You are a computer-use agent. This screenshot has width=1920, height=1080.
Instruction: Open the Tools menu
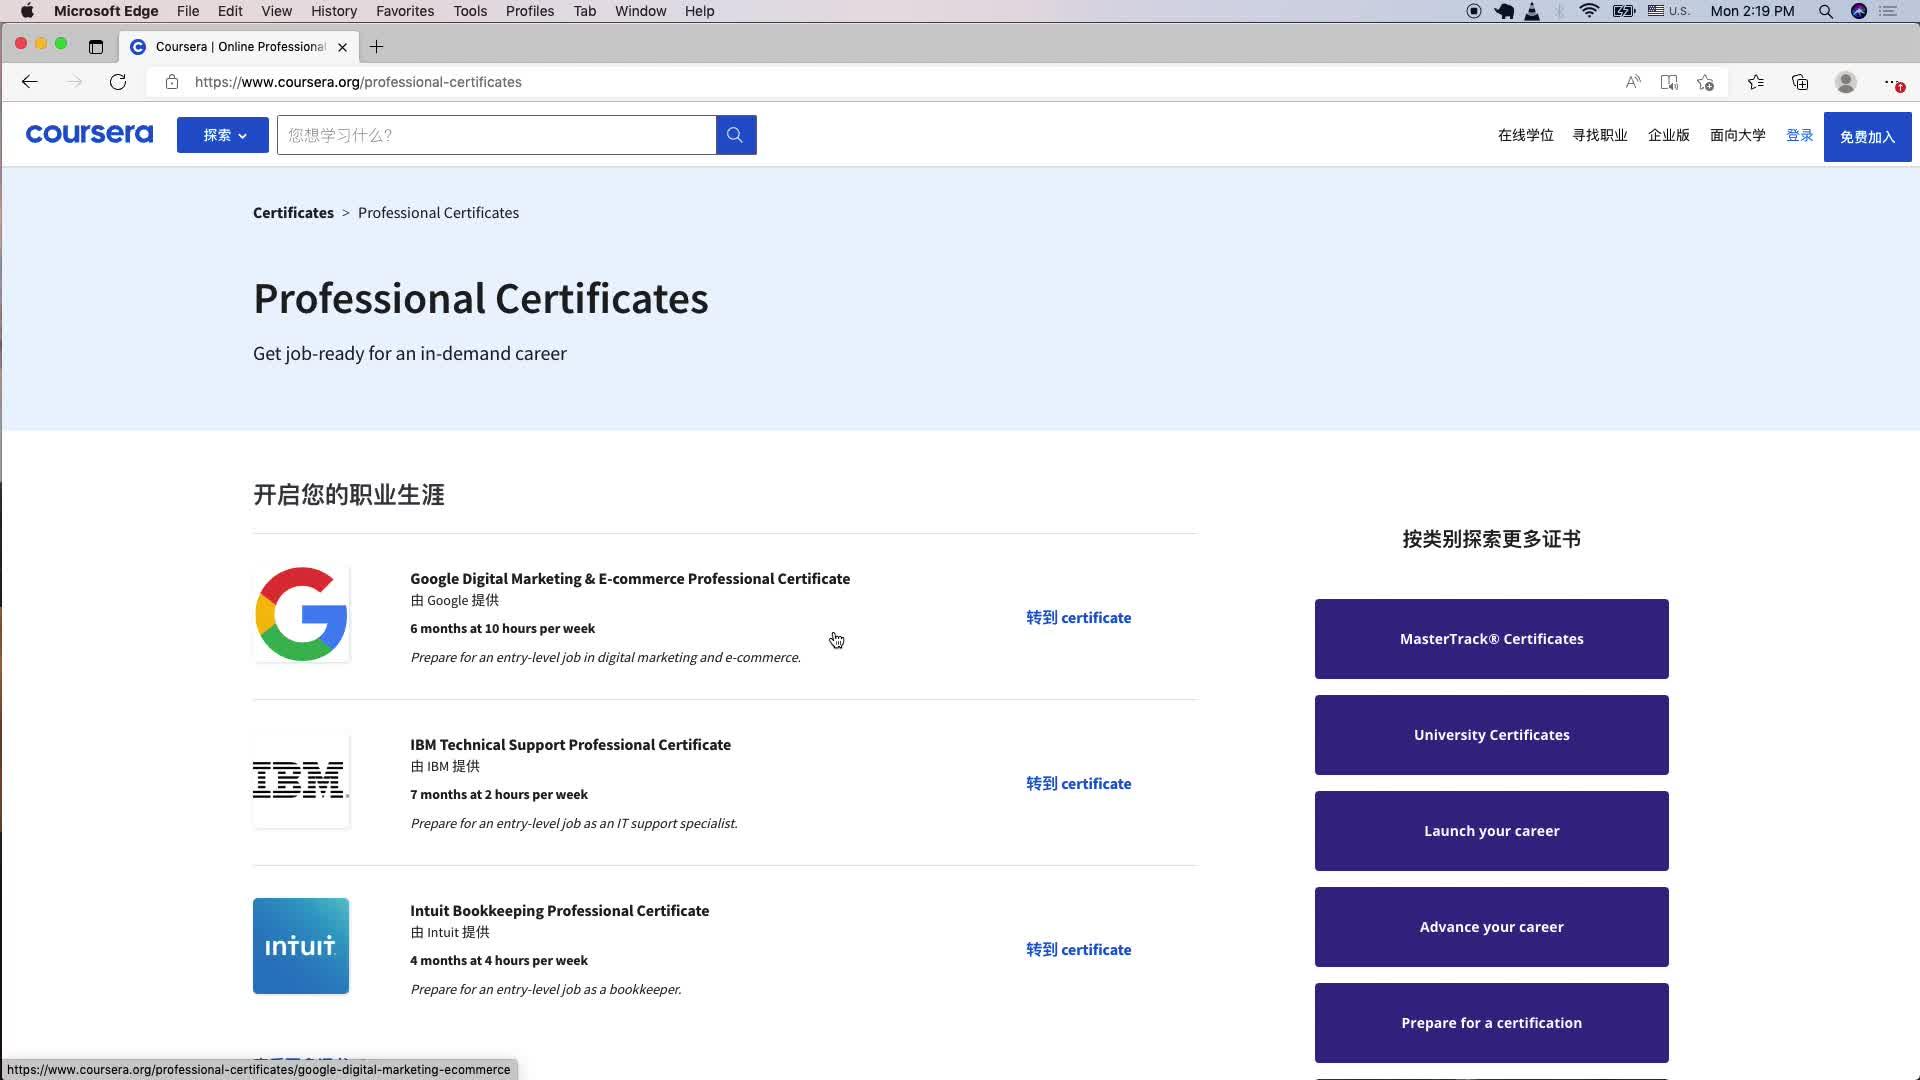point(470,11)
